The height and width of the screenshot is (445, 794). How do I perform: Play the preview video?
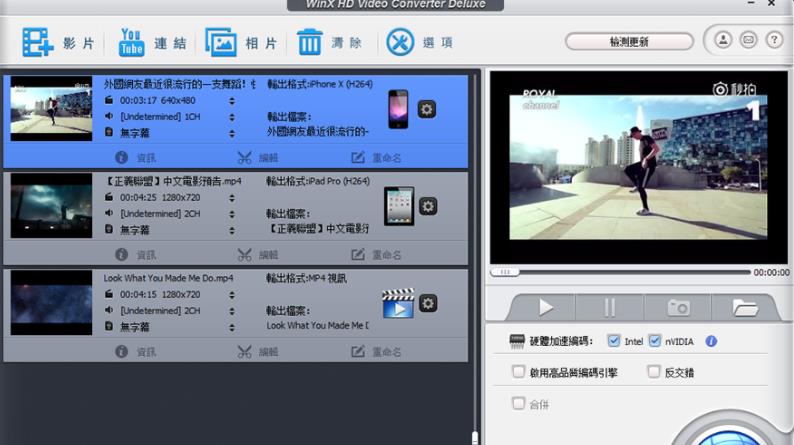545,307
